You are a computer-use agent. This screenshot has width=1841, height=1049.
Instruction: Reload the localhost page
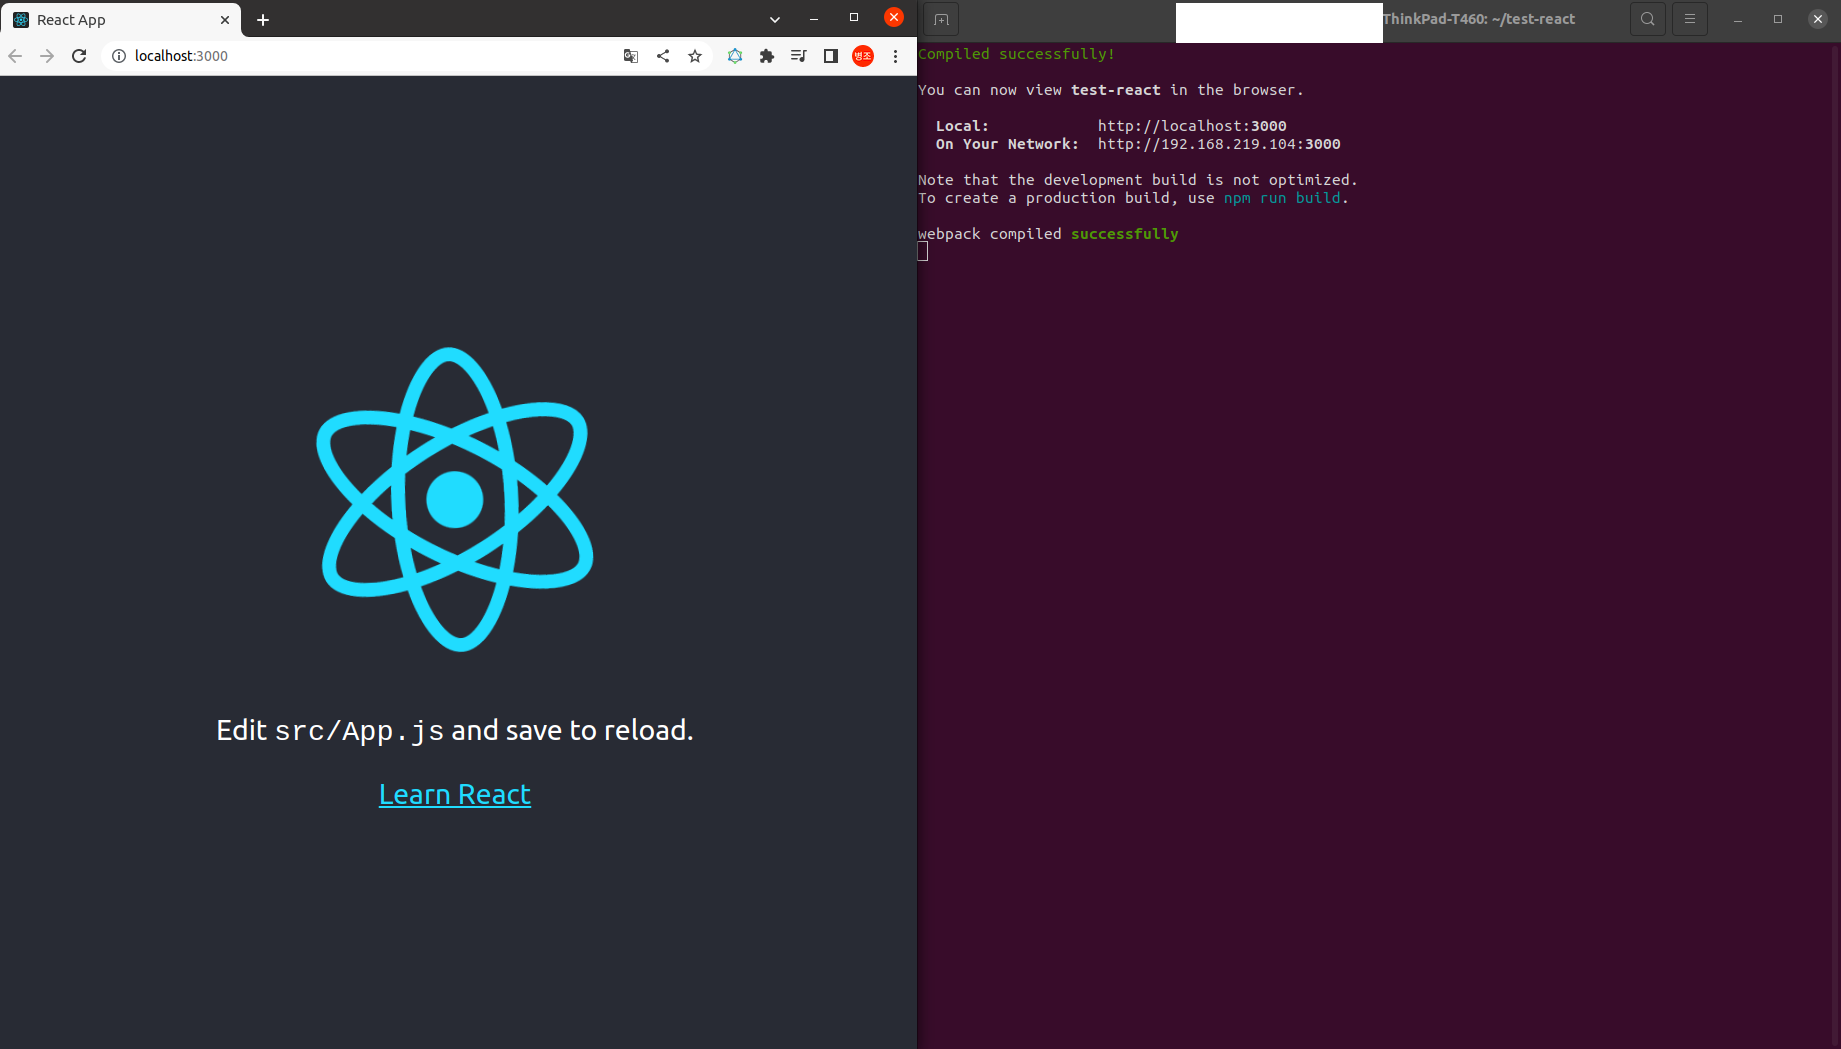[x=79, y=56]
